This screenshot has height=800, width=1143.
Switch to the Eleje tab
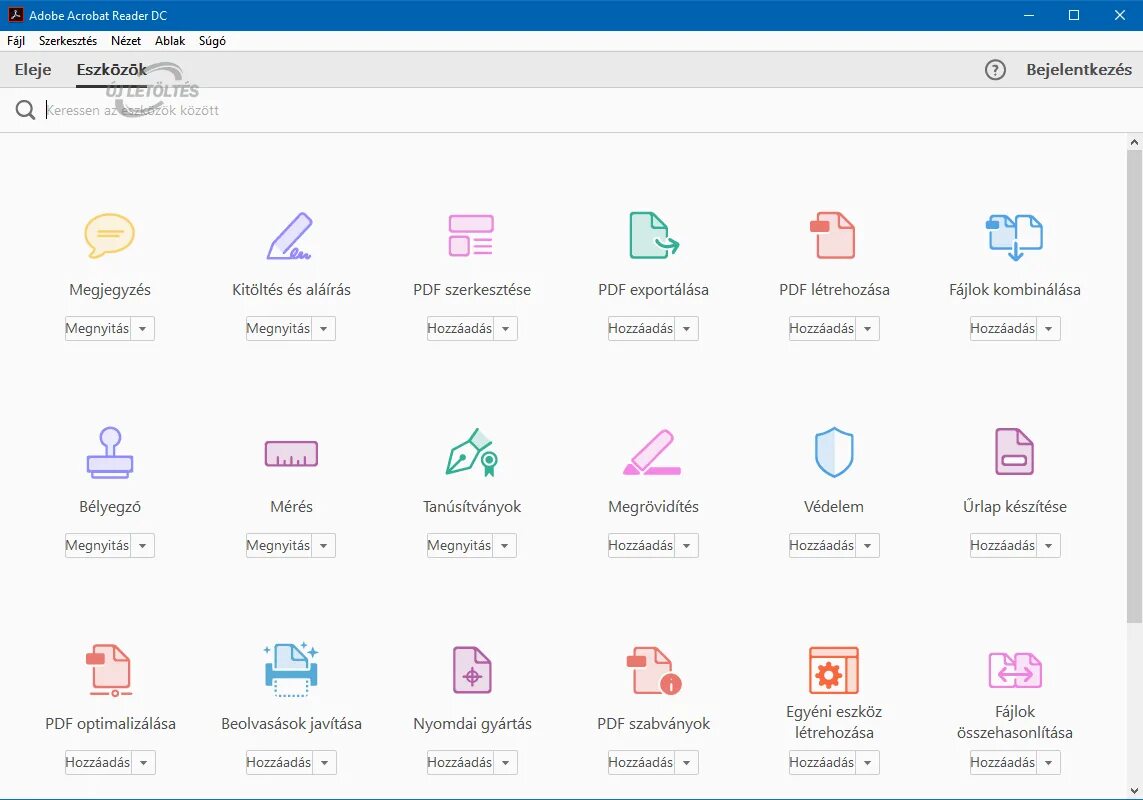coord(33,70)
